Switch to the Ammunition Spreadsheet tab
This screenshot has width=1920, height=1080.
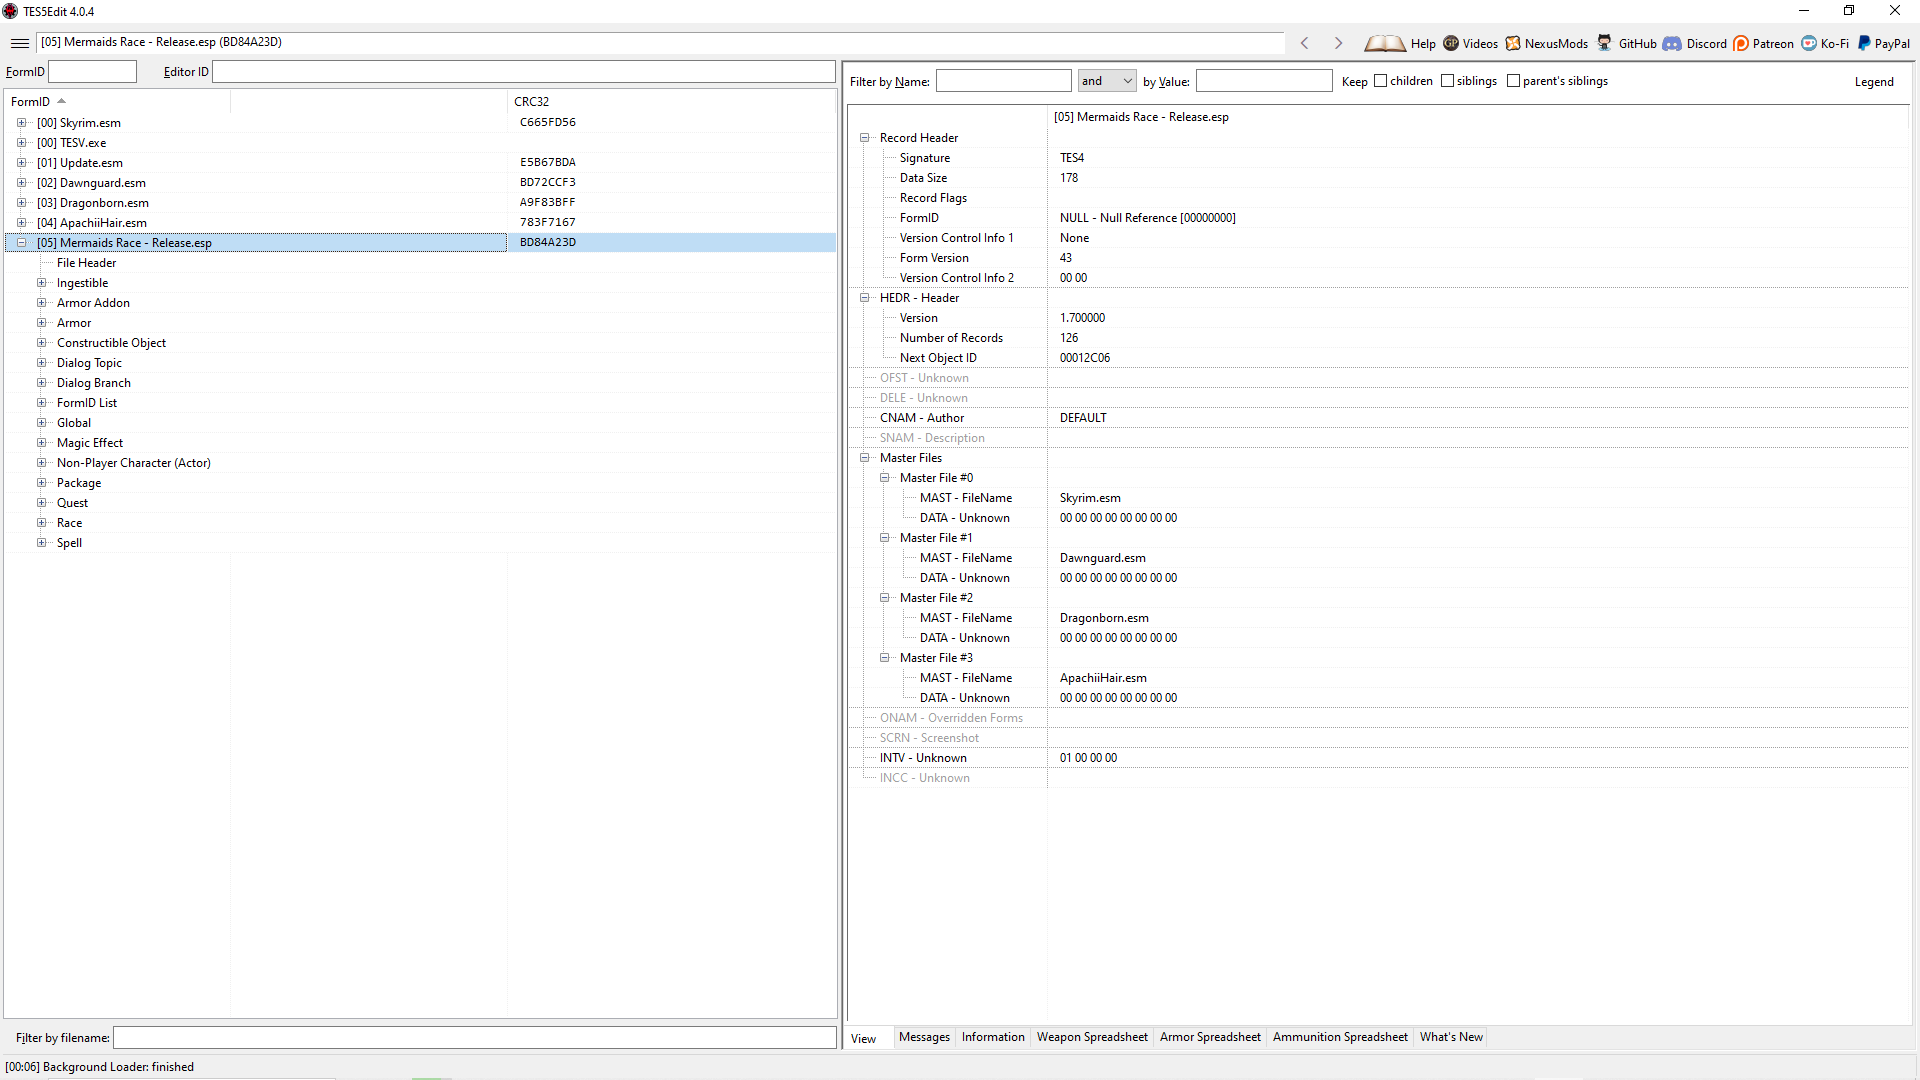(1340, 1037)
